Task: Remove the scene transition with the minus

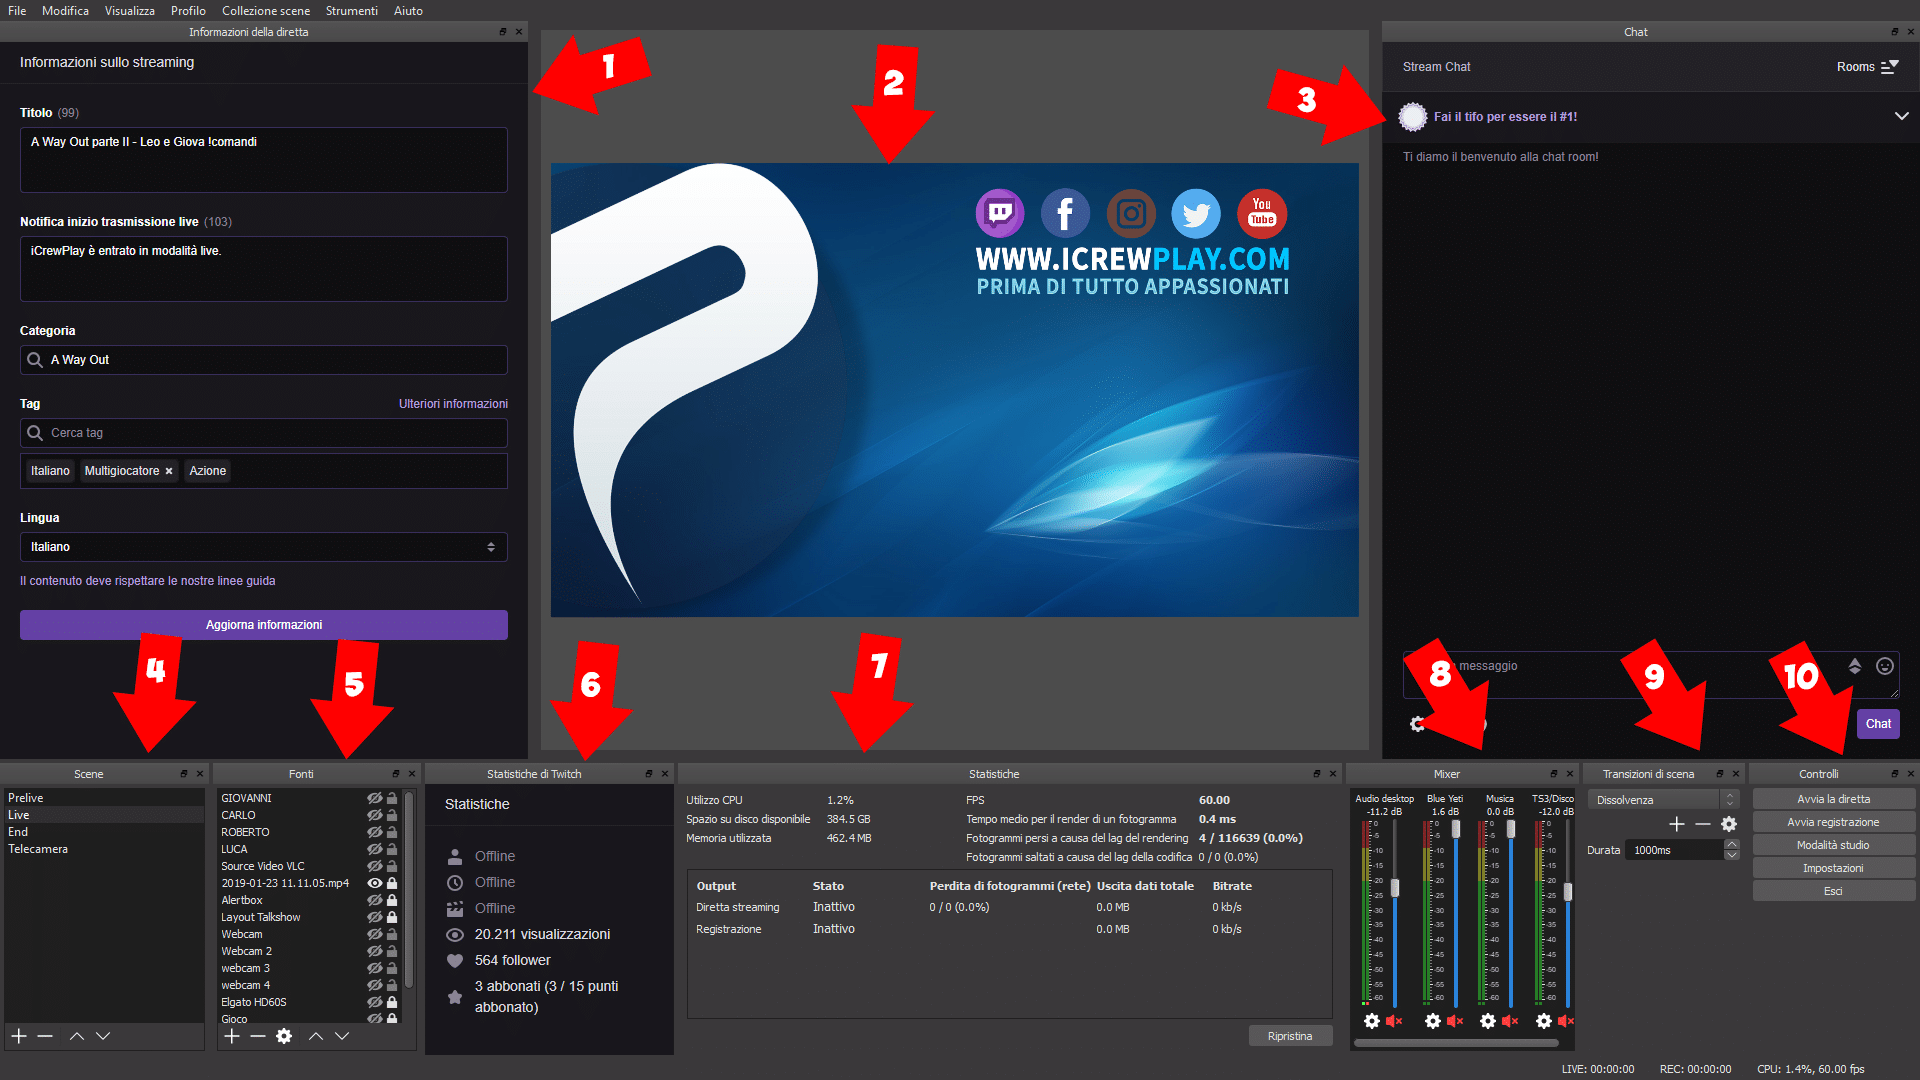Action: pos(1703,824)
